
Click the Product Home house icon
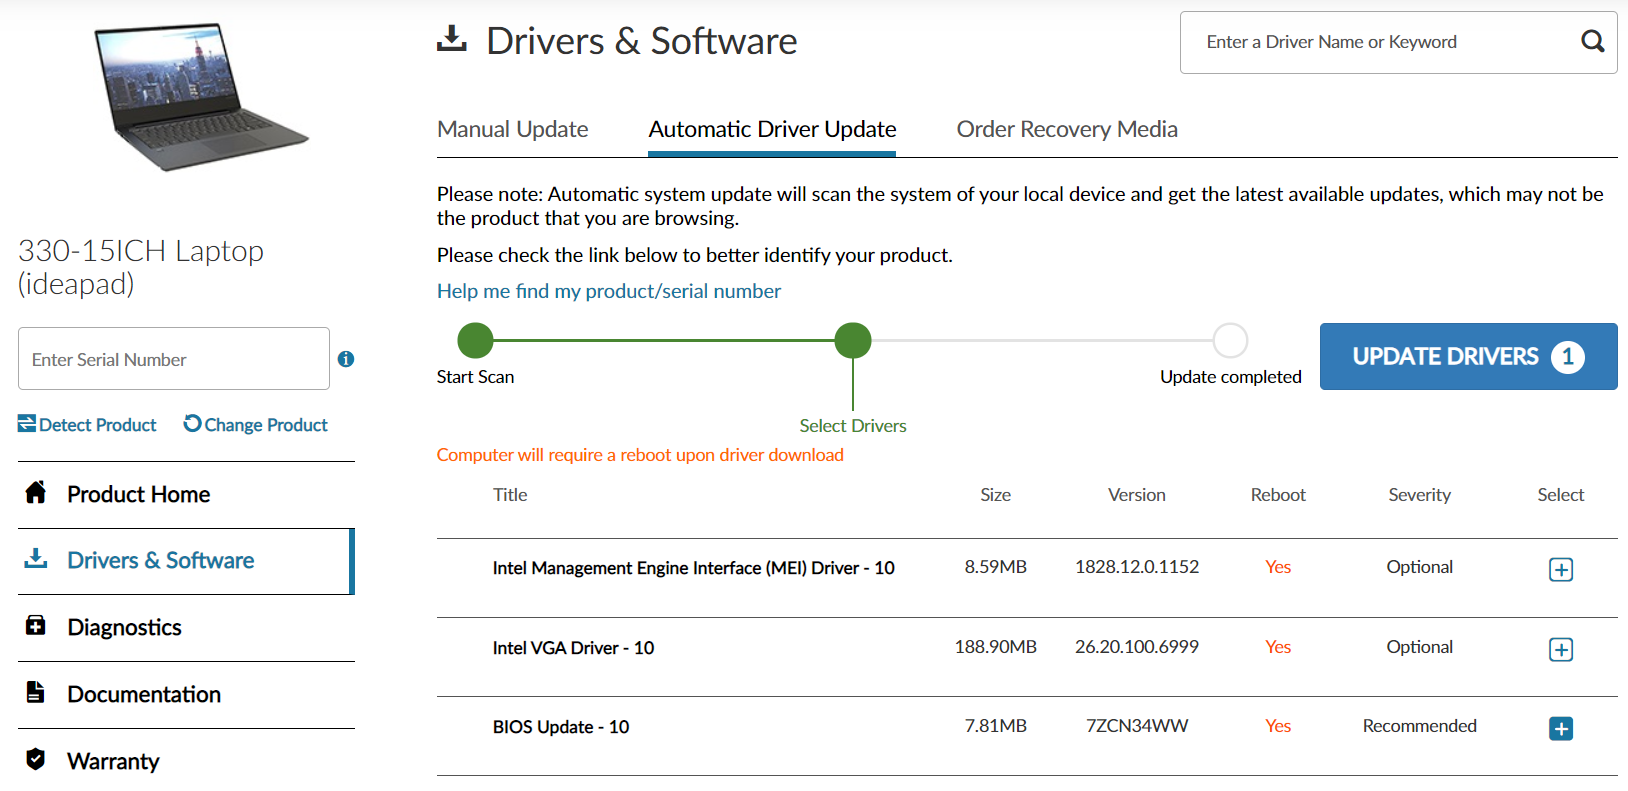point(36,492)
